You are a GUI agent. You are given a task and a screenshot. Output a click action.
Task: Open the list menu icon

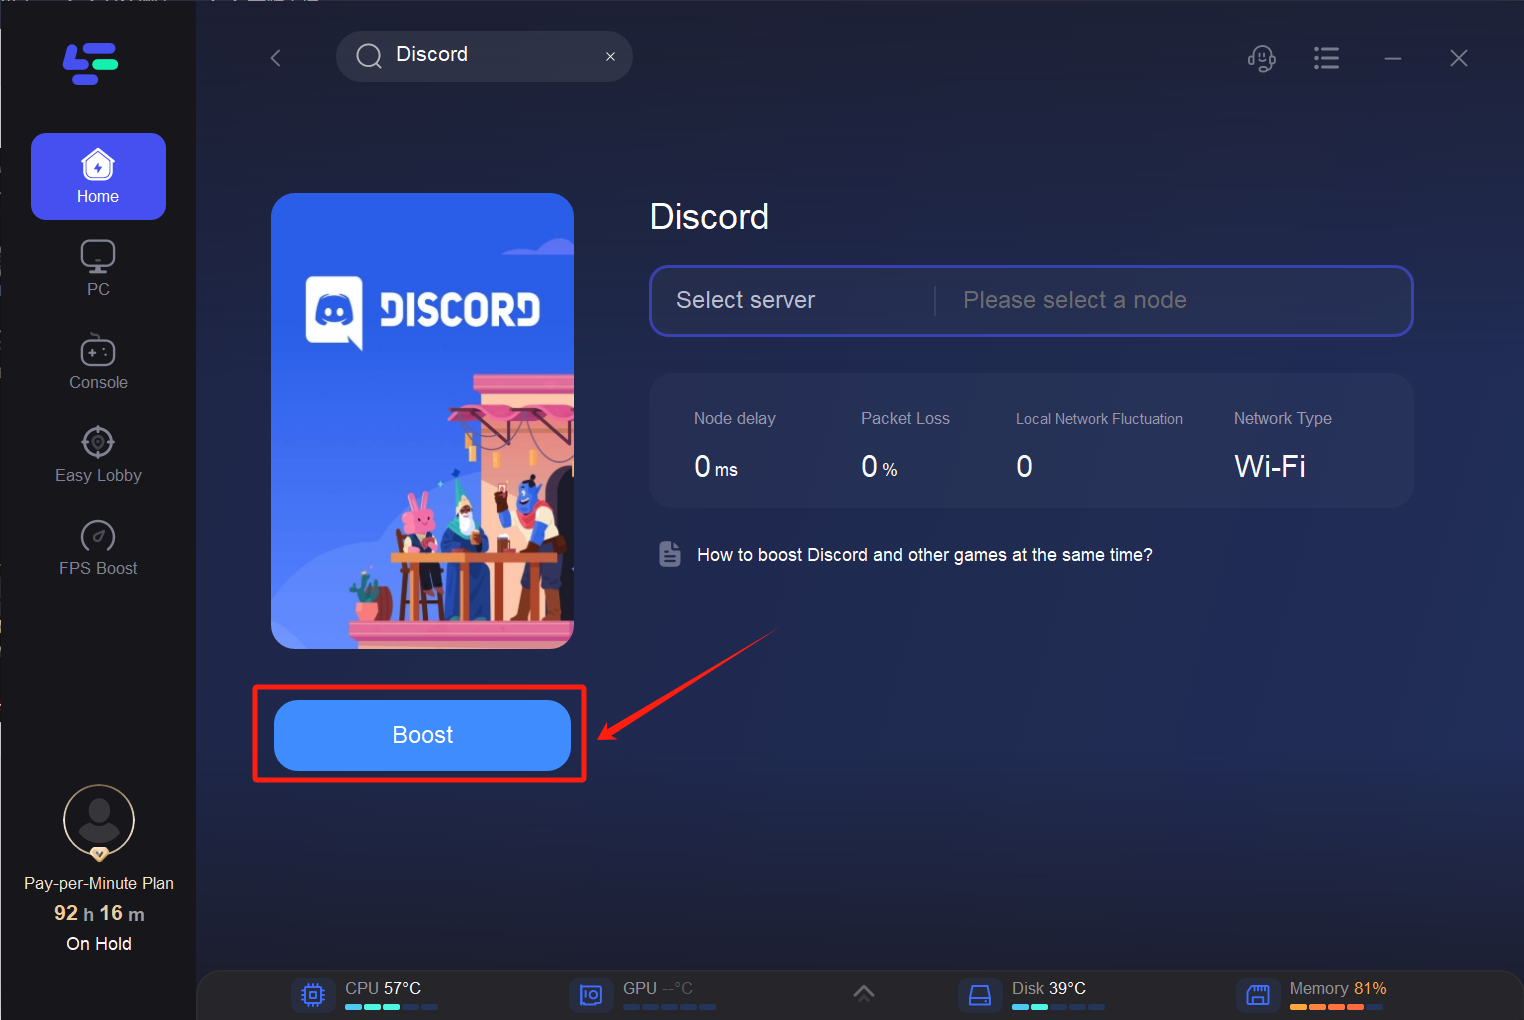tap(1326, 59)
